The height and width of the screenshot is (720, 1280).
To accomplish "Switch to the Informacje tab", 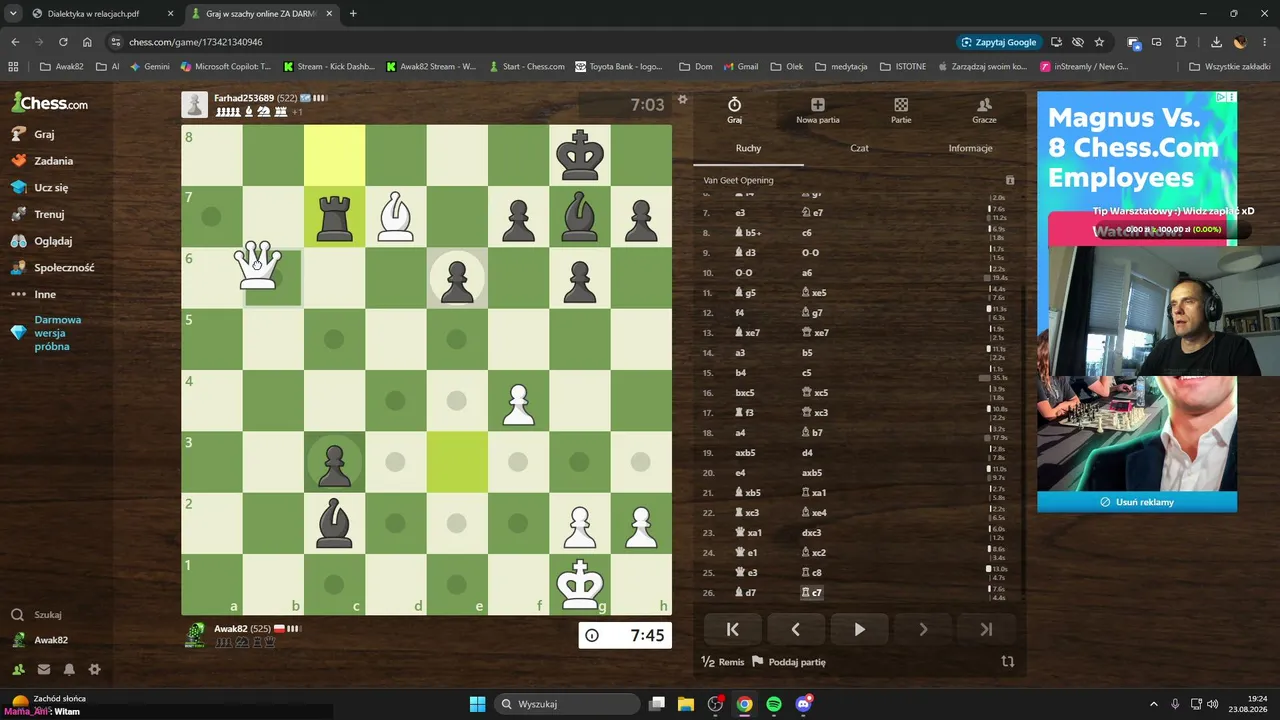I will coord(970,148).
